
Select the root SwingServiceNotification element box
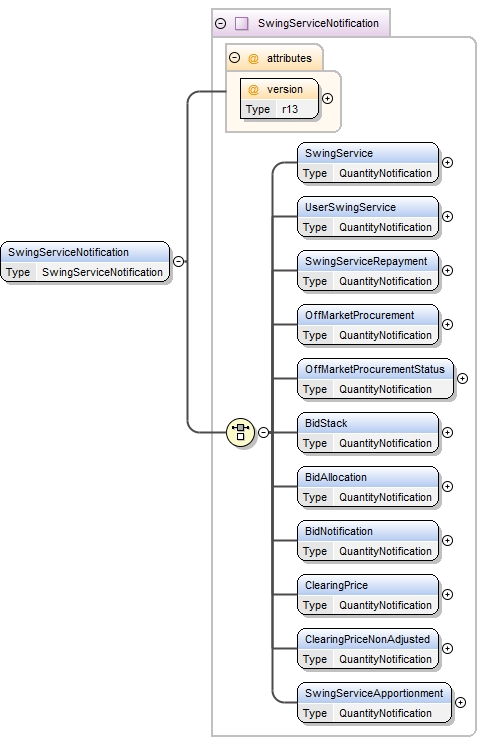coord(85,262)
